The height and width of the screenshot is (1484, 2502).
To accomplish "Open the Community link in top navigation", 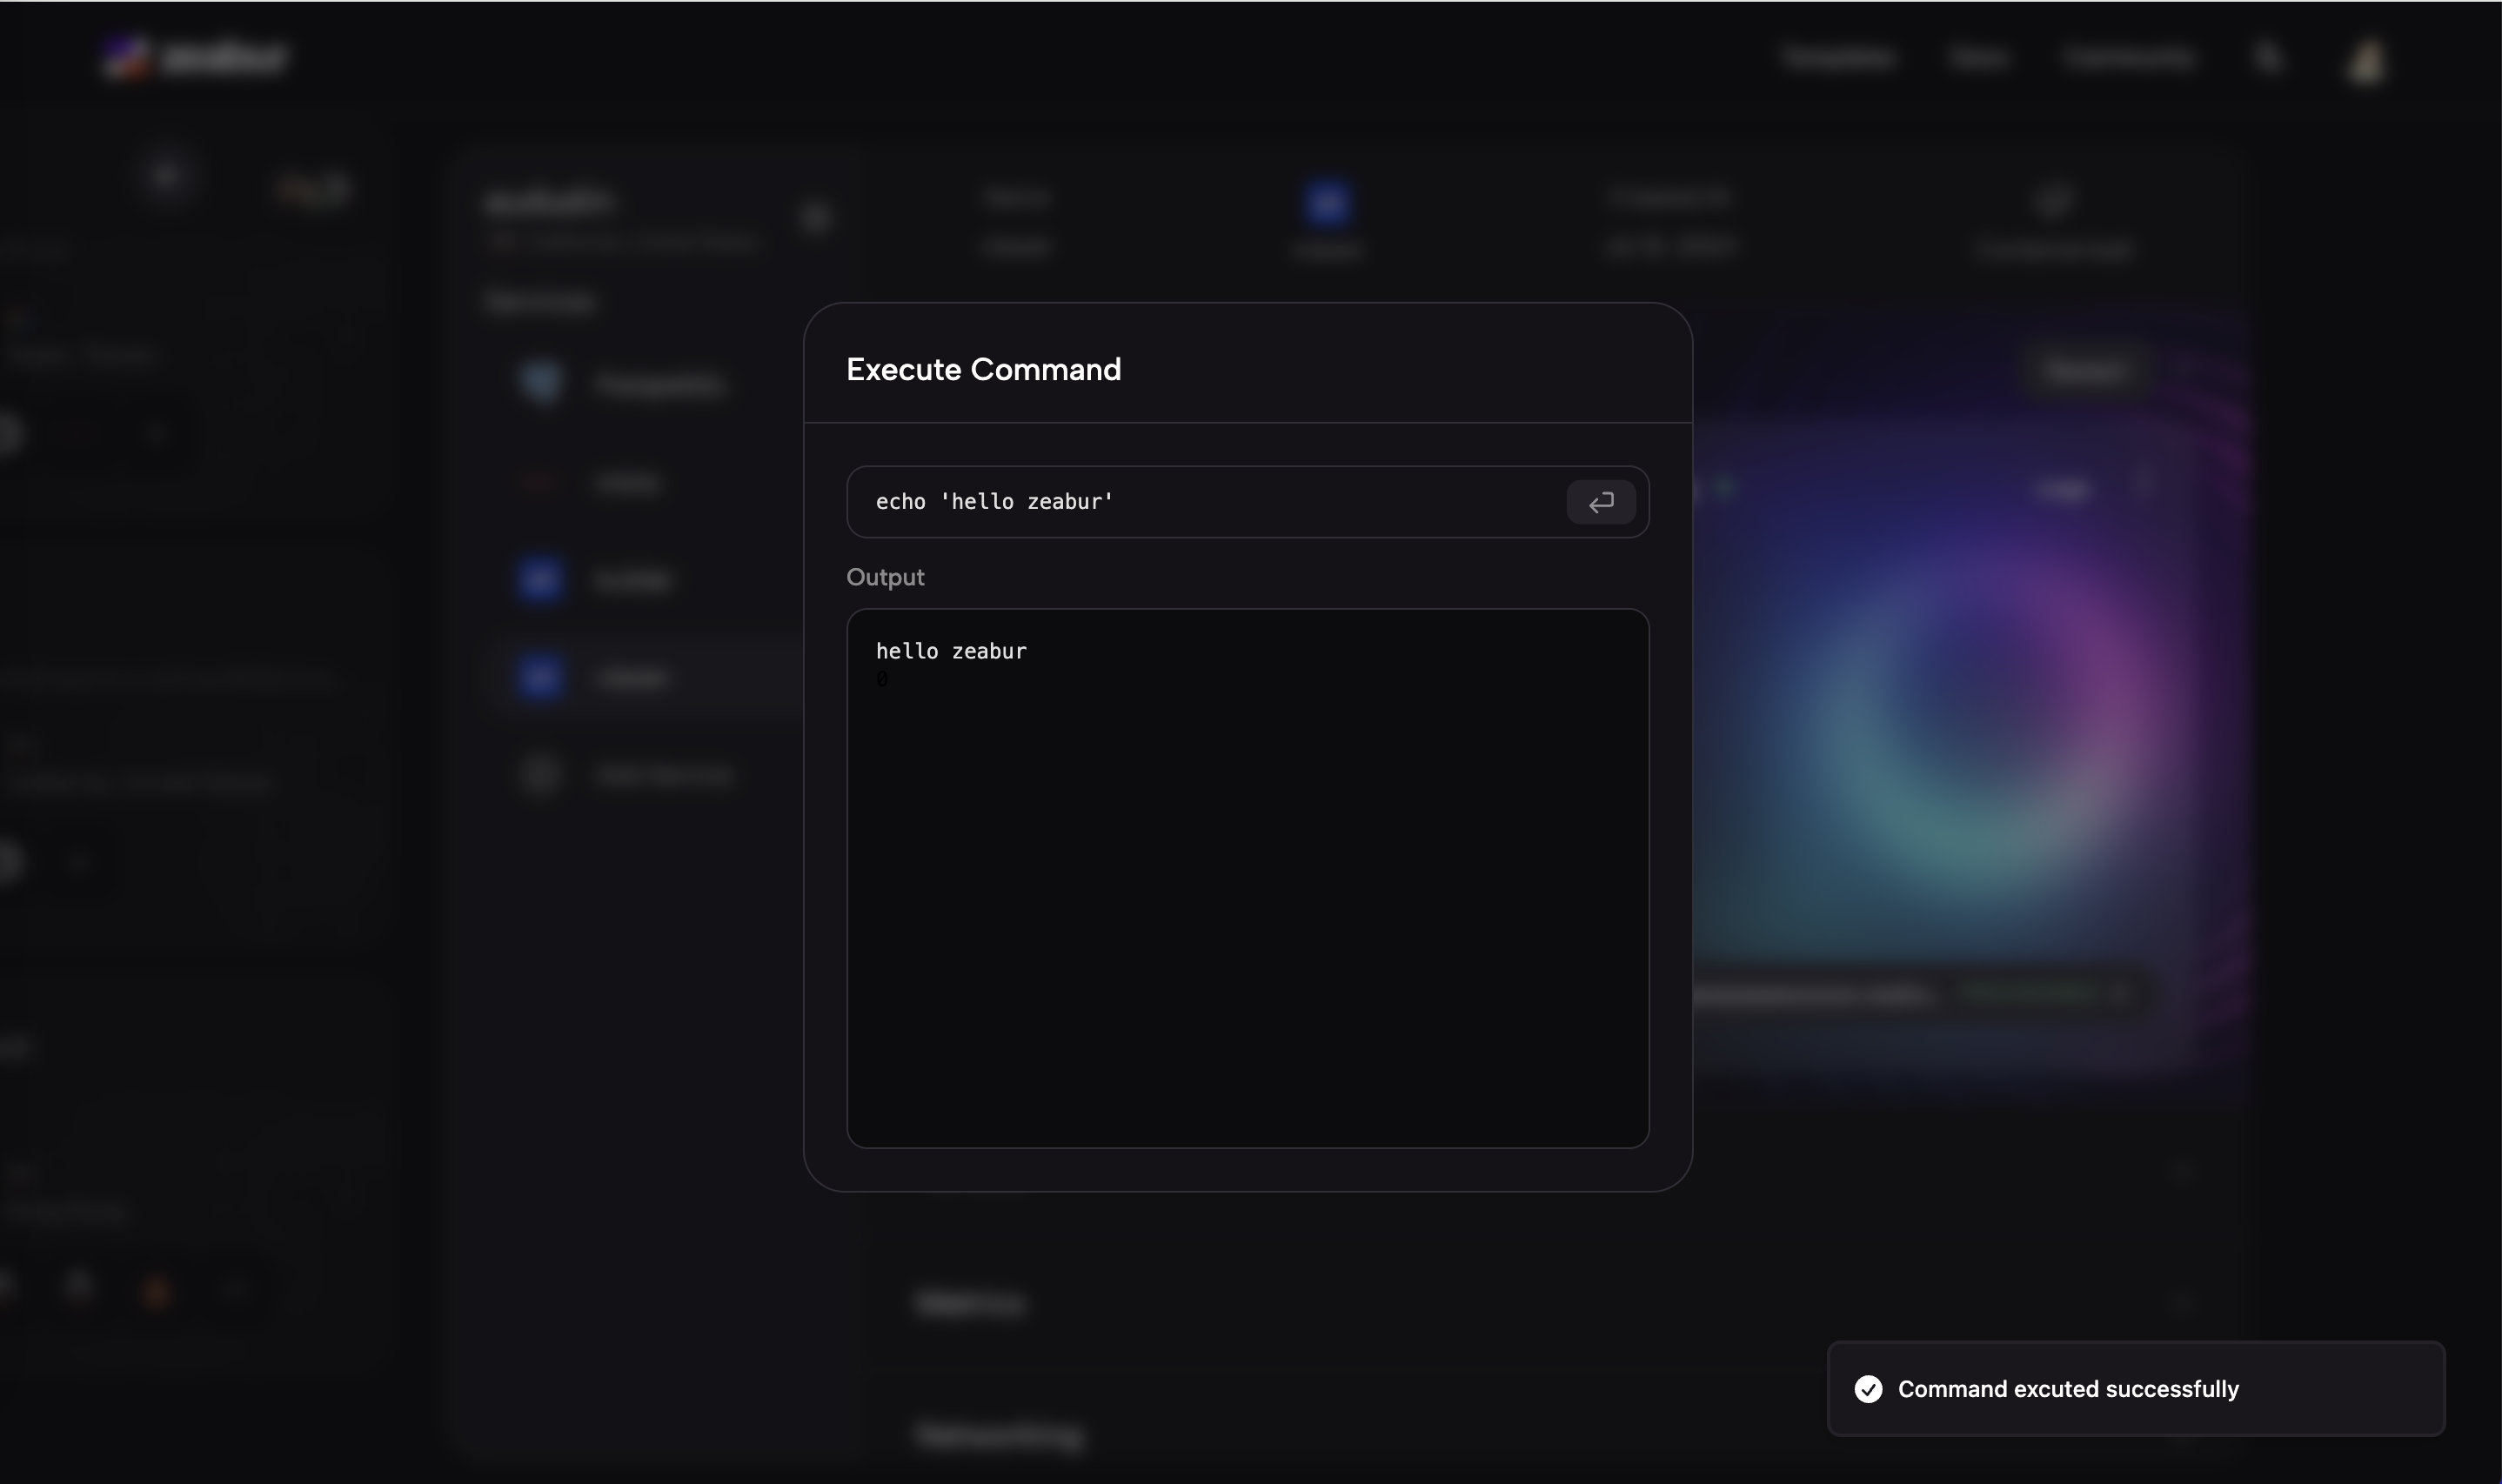I will (x=2130, y=58).
